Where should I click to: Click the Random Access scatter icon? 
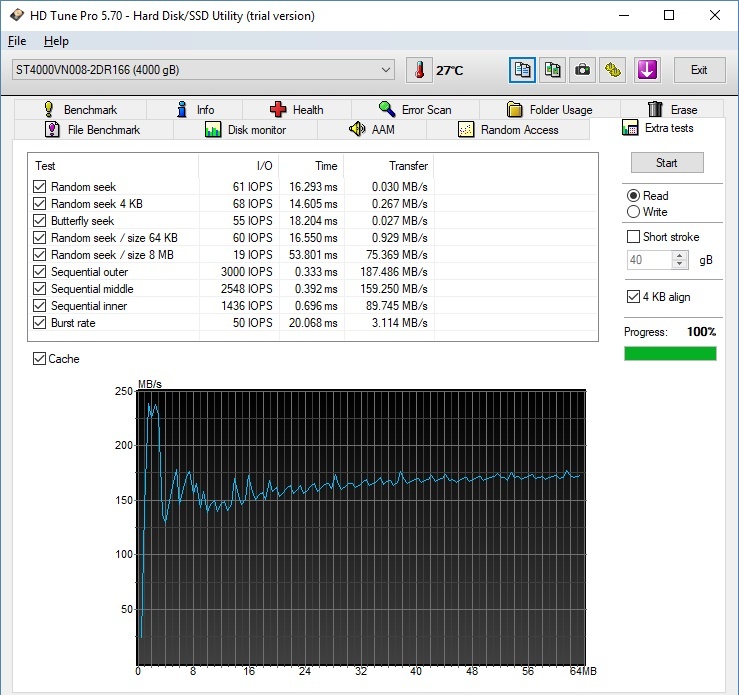tap(466, 129)
